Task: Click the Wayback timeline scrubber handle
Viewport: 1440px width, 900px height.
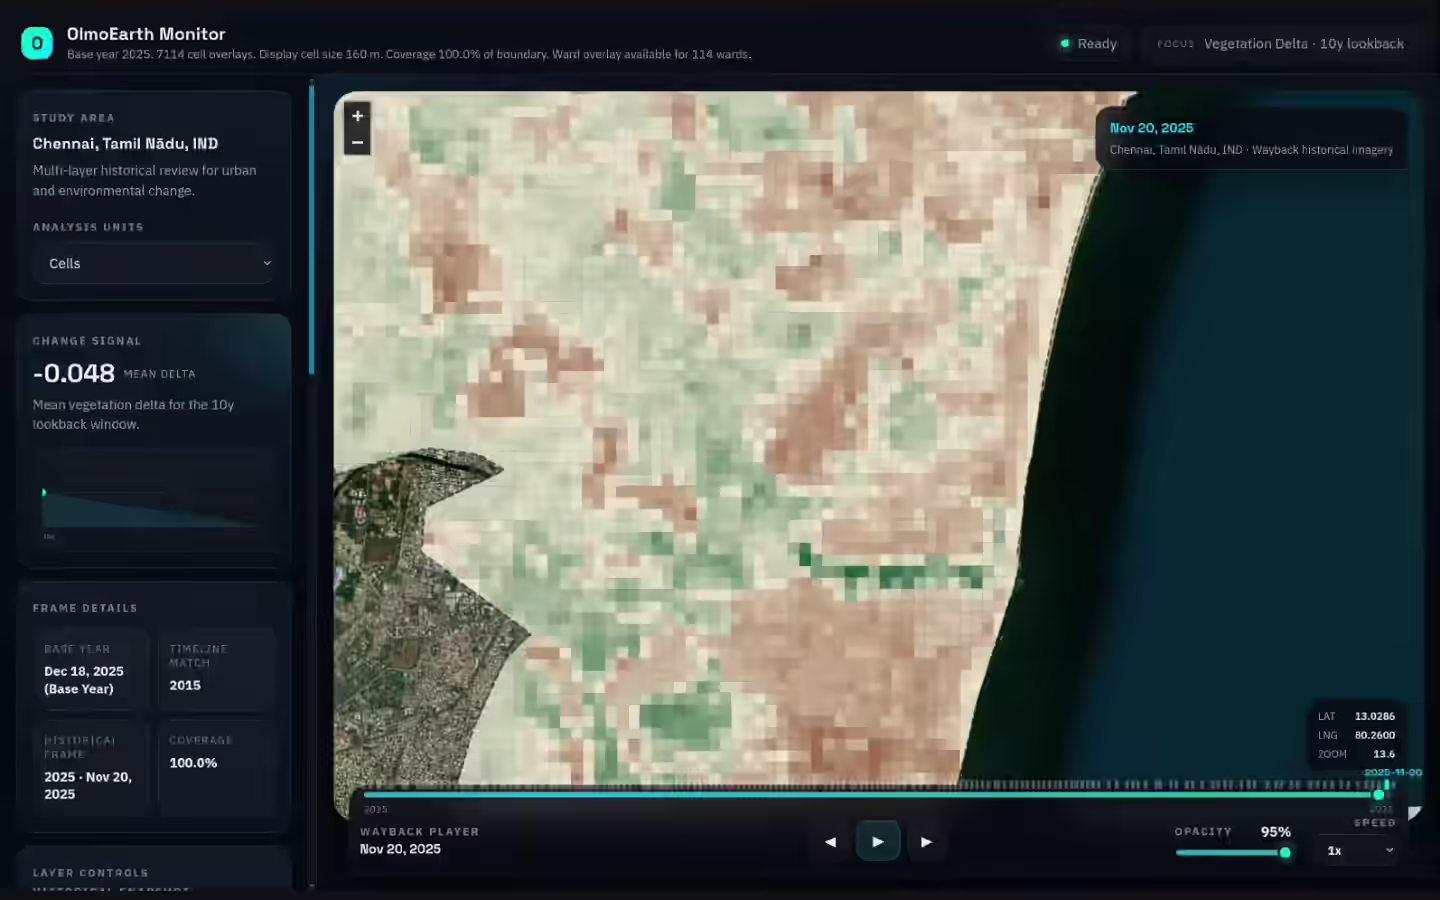Action: tap(1378, 795)
